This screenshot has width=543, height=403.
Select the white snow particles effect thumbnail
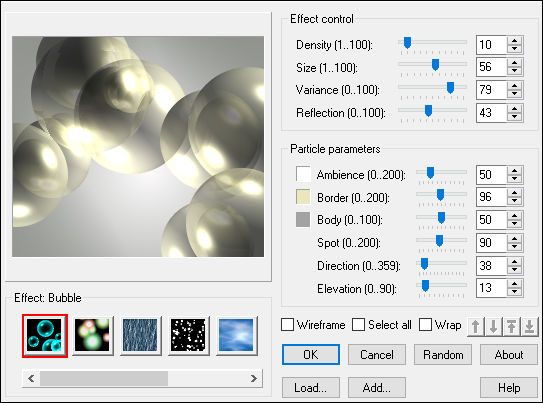(188, 335)
